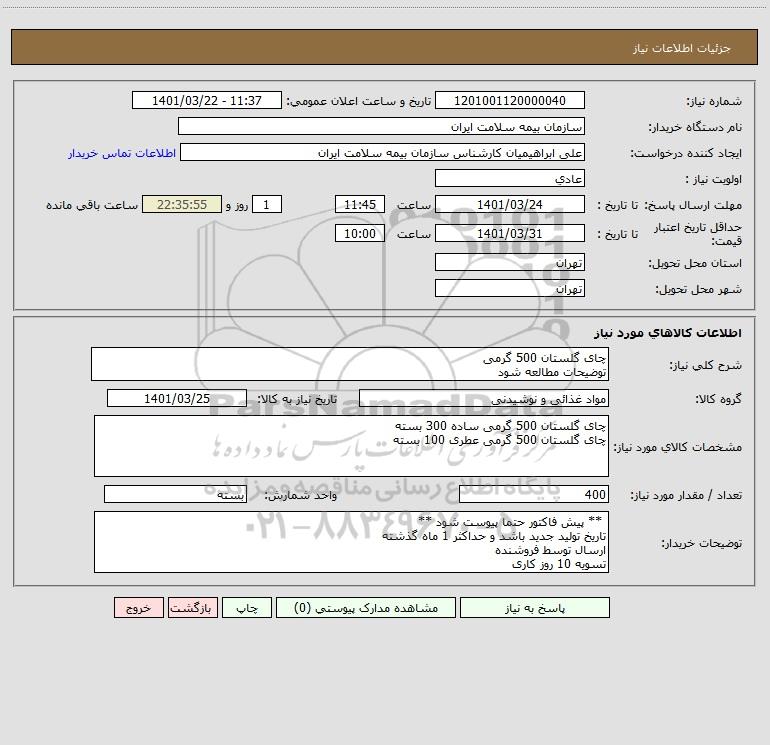The height and width of the screenshot is (745, 770).
Task: Click the شرح کلی نیاز label
Action: (x=706, y=365)
